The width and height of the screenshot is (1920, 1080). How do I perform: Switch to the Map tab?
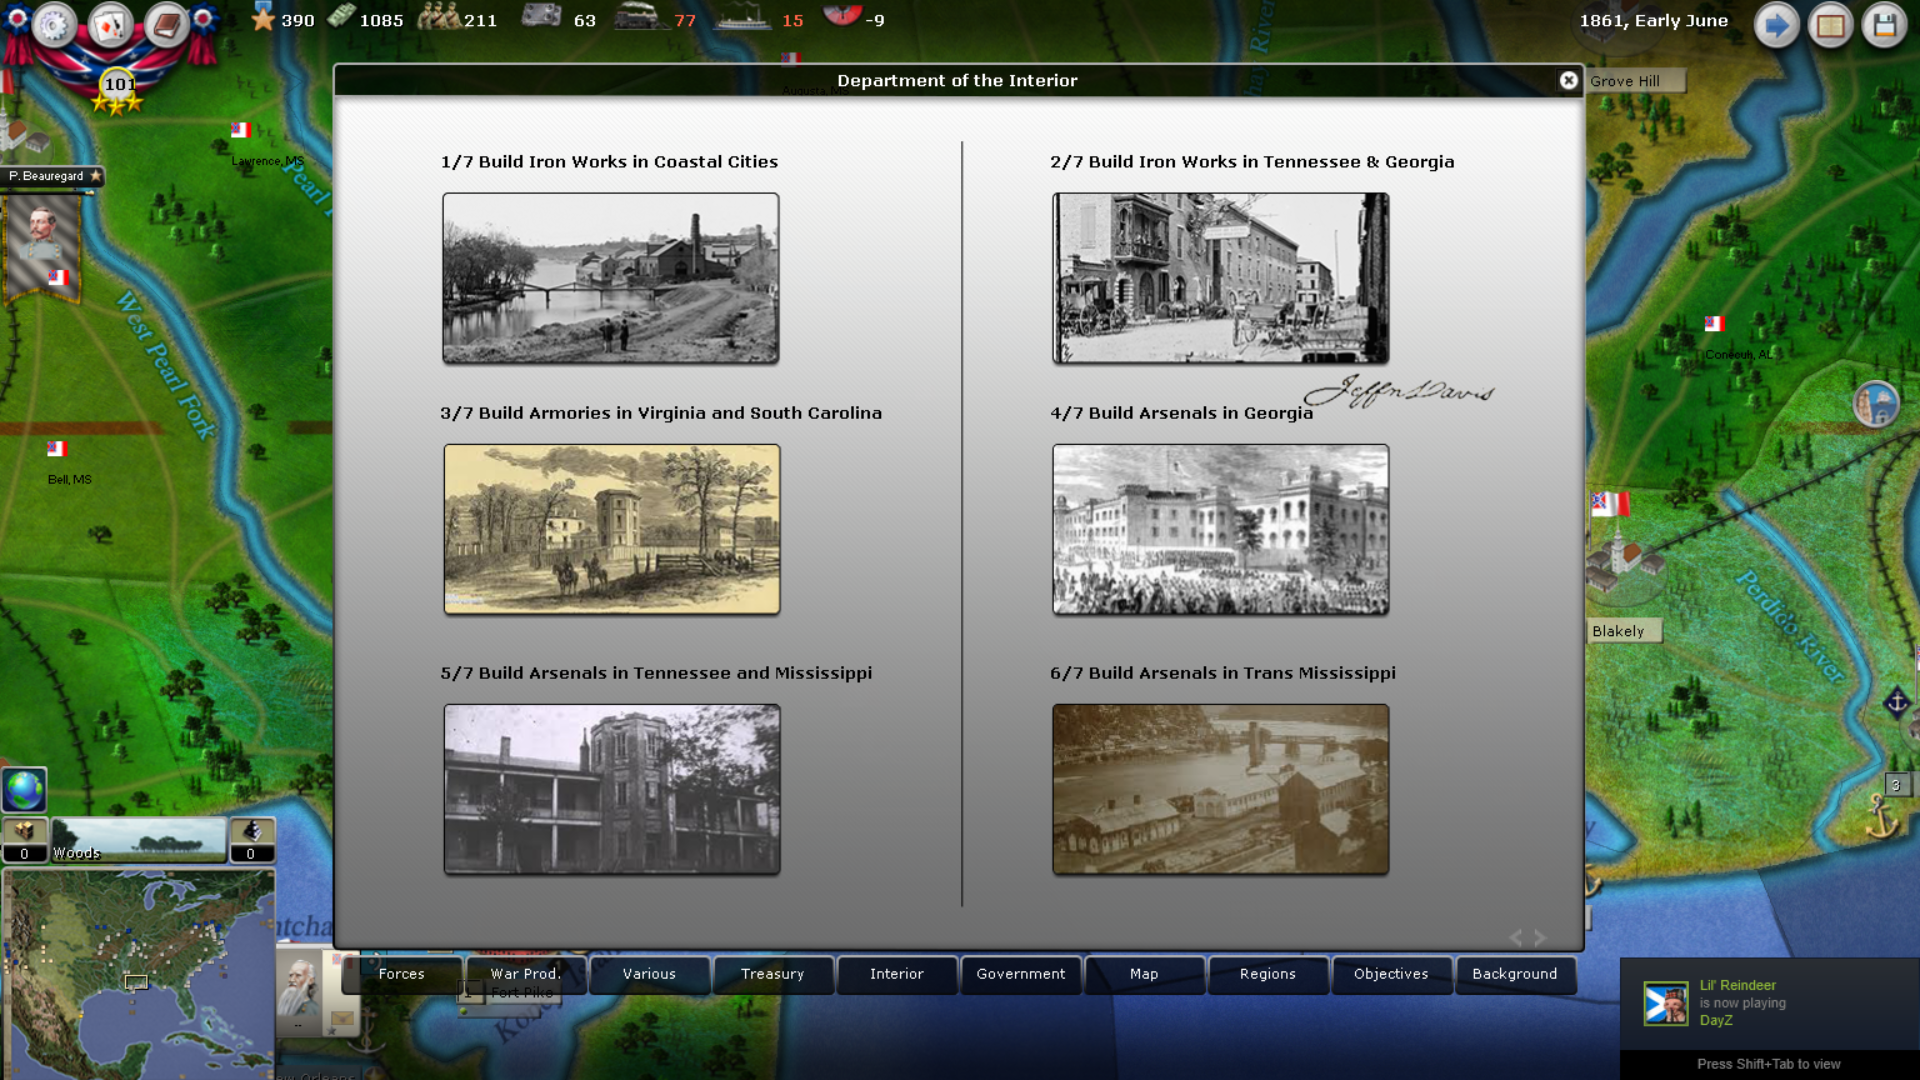point(1144,974)
